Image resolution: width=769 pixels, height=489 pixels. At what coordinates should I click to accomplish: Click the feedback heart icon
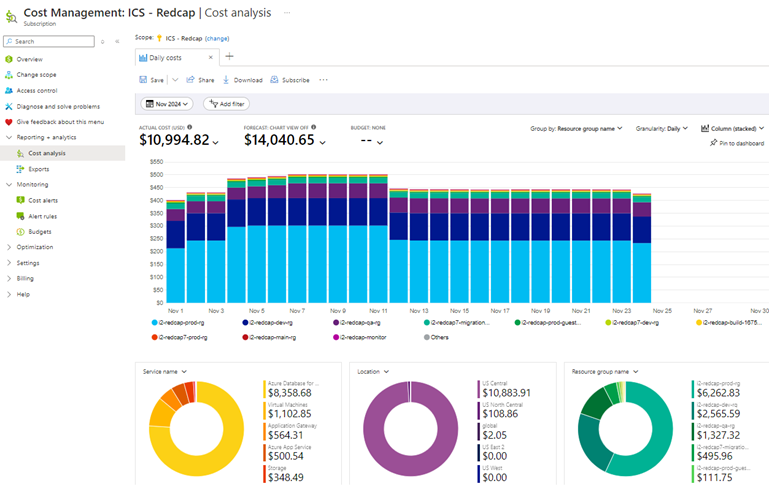pyautogui.click(x=9, y=122)
